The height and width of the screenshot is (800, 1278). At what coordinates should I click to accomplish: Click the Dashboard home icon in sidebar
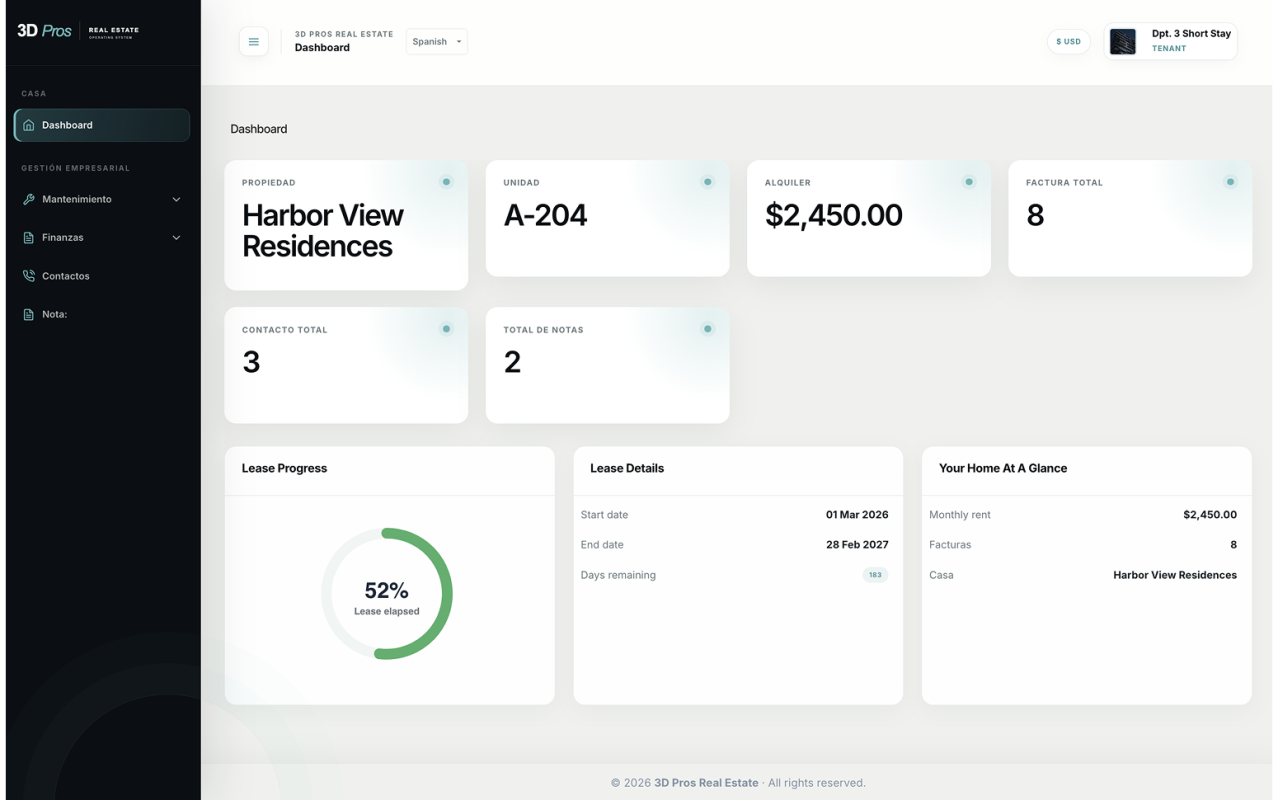pyautogui.click(x=29, y=125)
